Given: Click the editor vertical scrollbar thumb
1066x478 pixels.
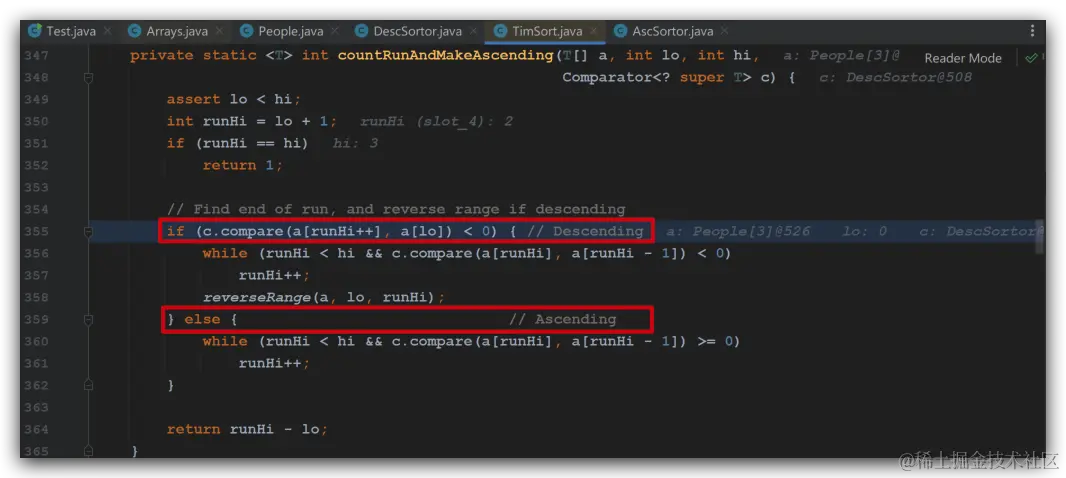Looking at the screenshot, I should [1040, 236].
